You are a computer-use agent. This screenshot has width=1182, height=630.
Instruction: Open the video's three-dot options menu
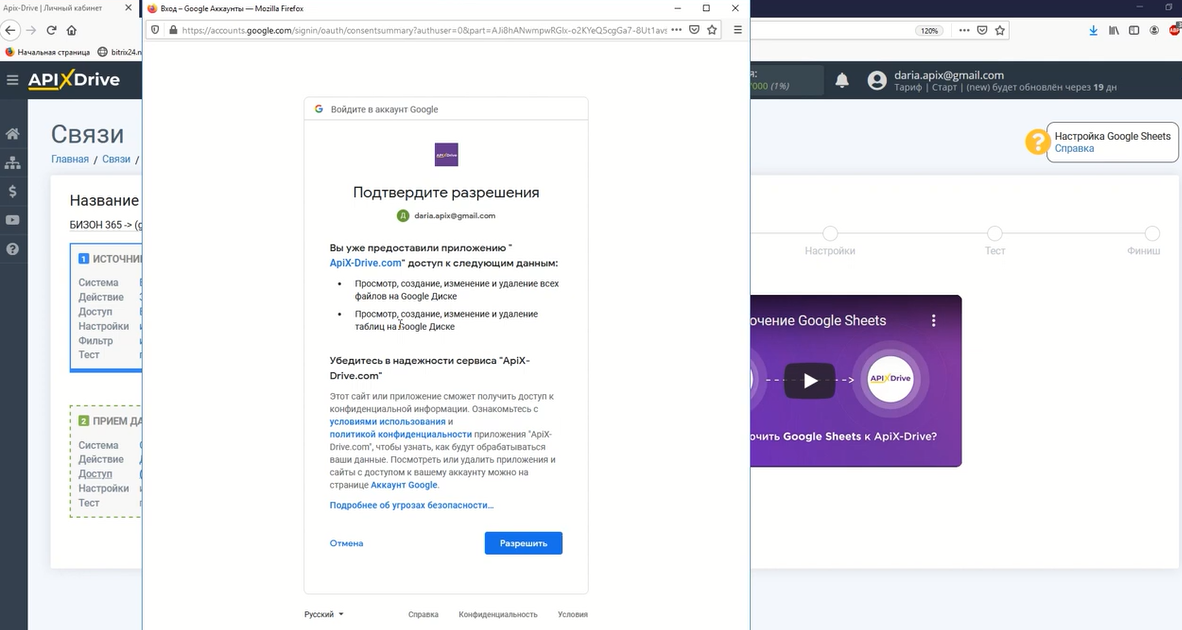point(933,320)
